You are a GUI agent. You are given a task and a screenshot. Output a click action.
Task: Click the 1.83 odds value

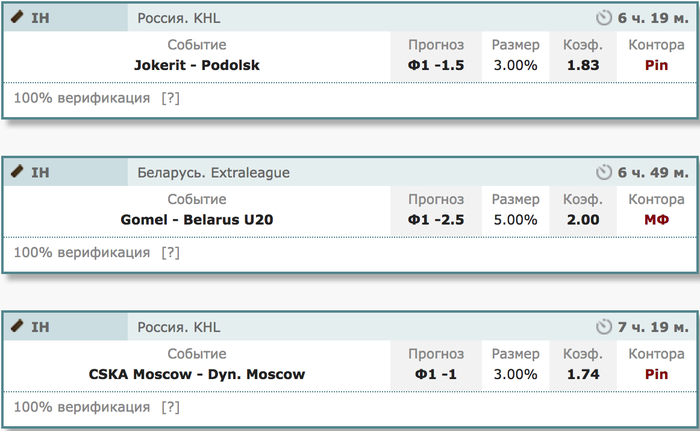[583, 65]
